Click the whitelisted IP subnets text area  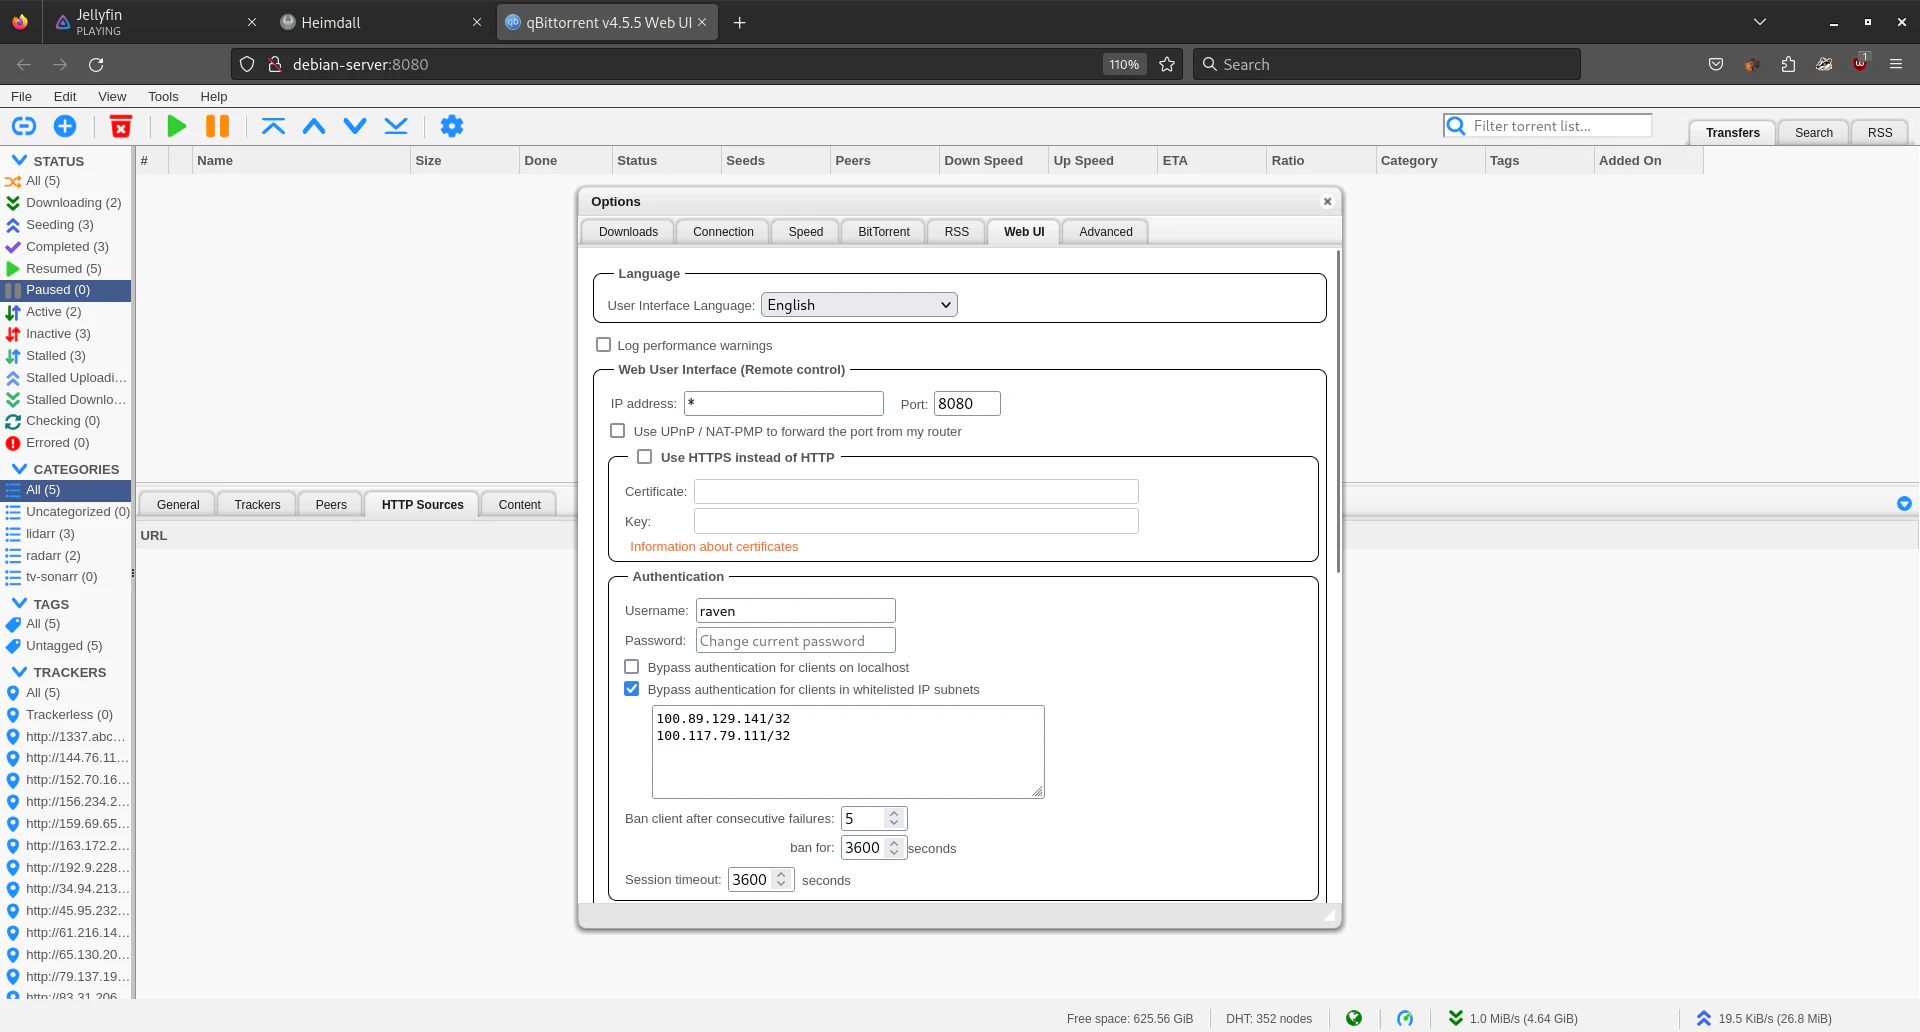tap(848, 752)
